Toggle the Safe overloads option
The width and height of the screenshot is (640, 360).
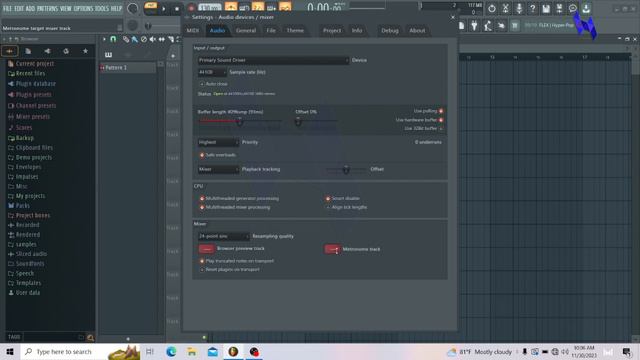(202, 155)
